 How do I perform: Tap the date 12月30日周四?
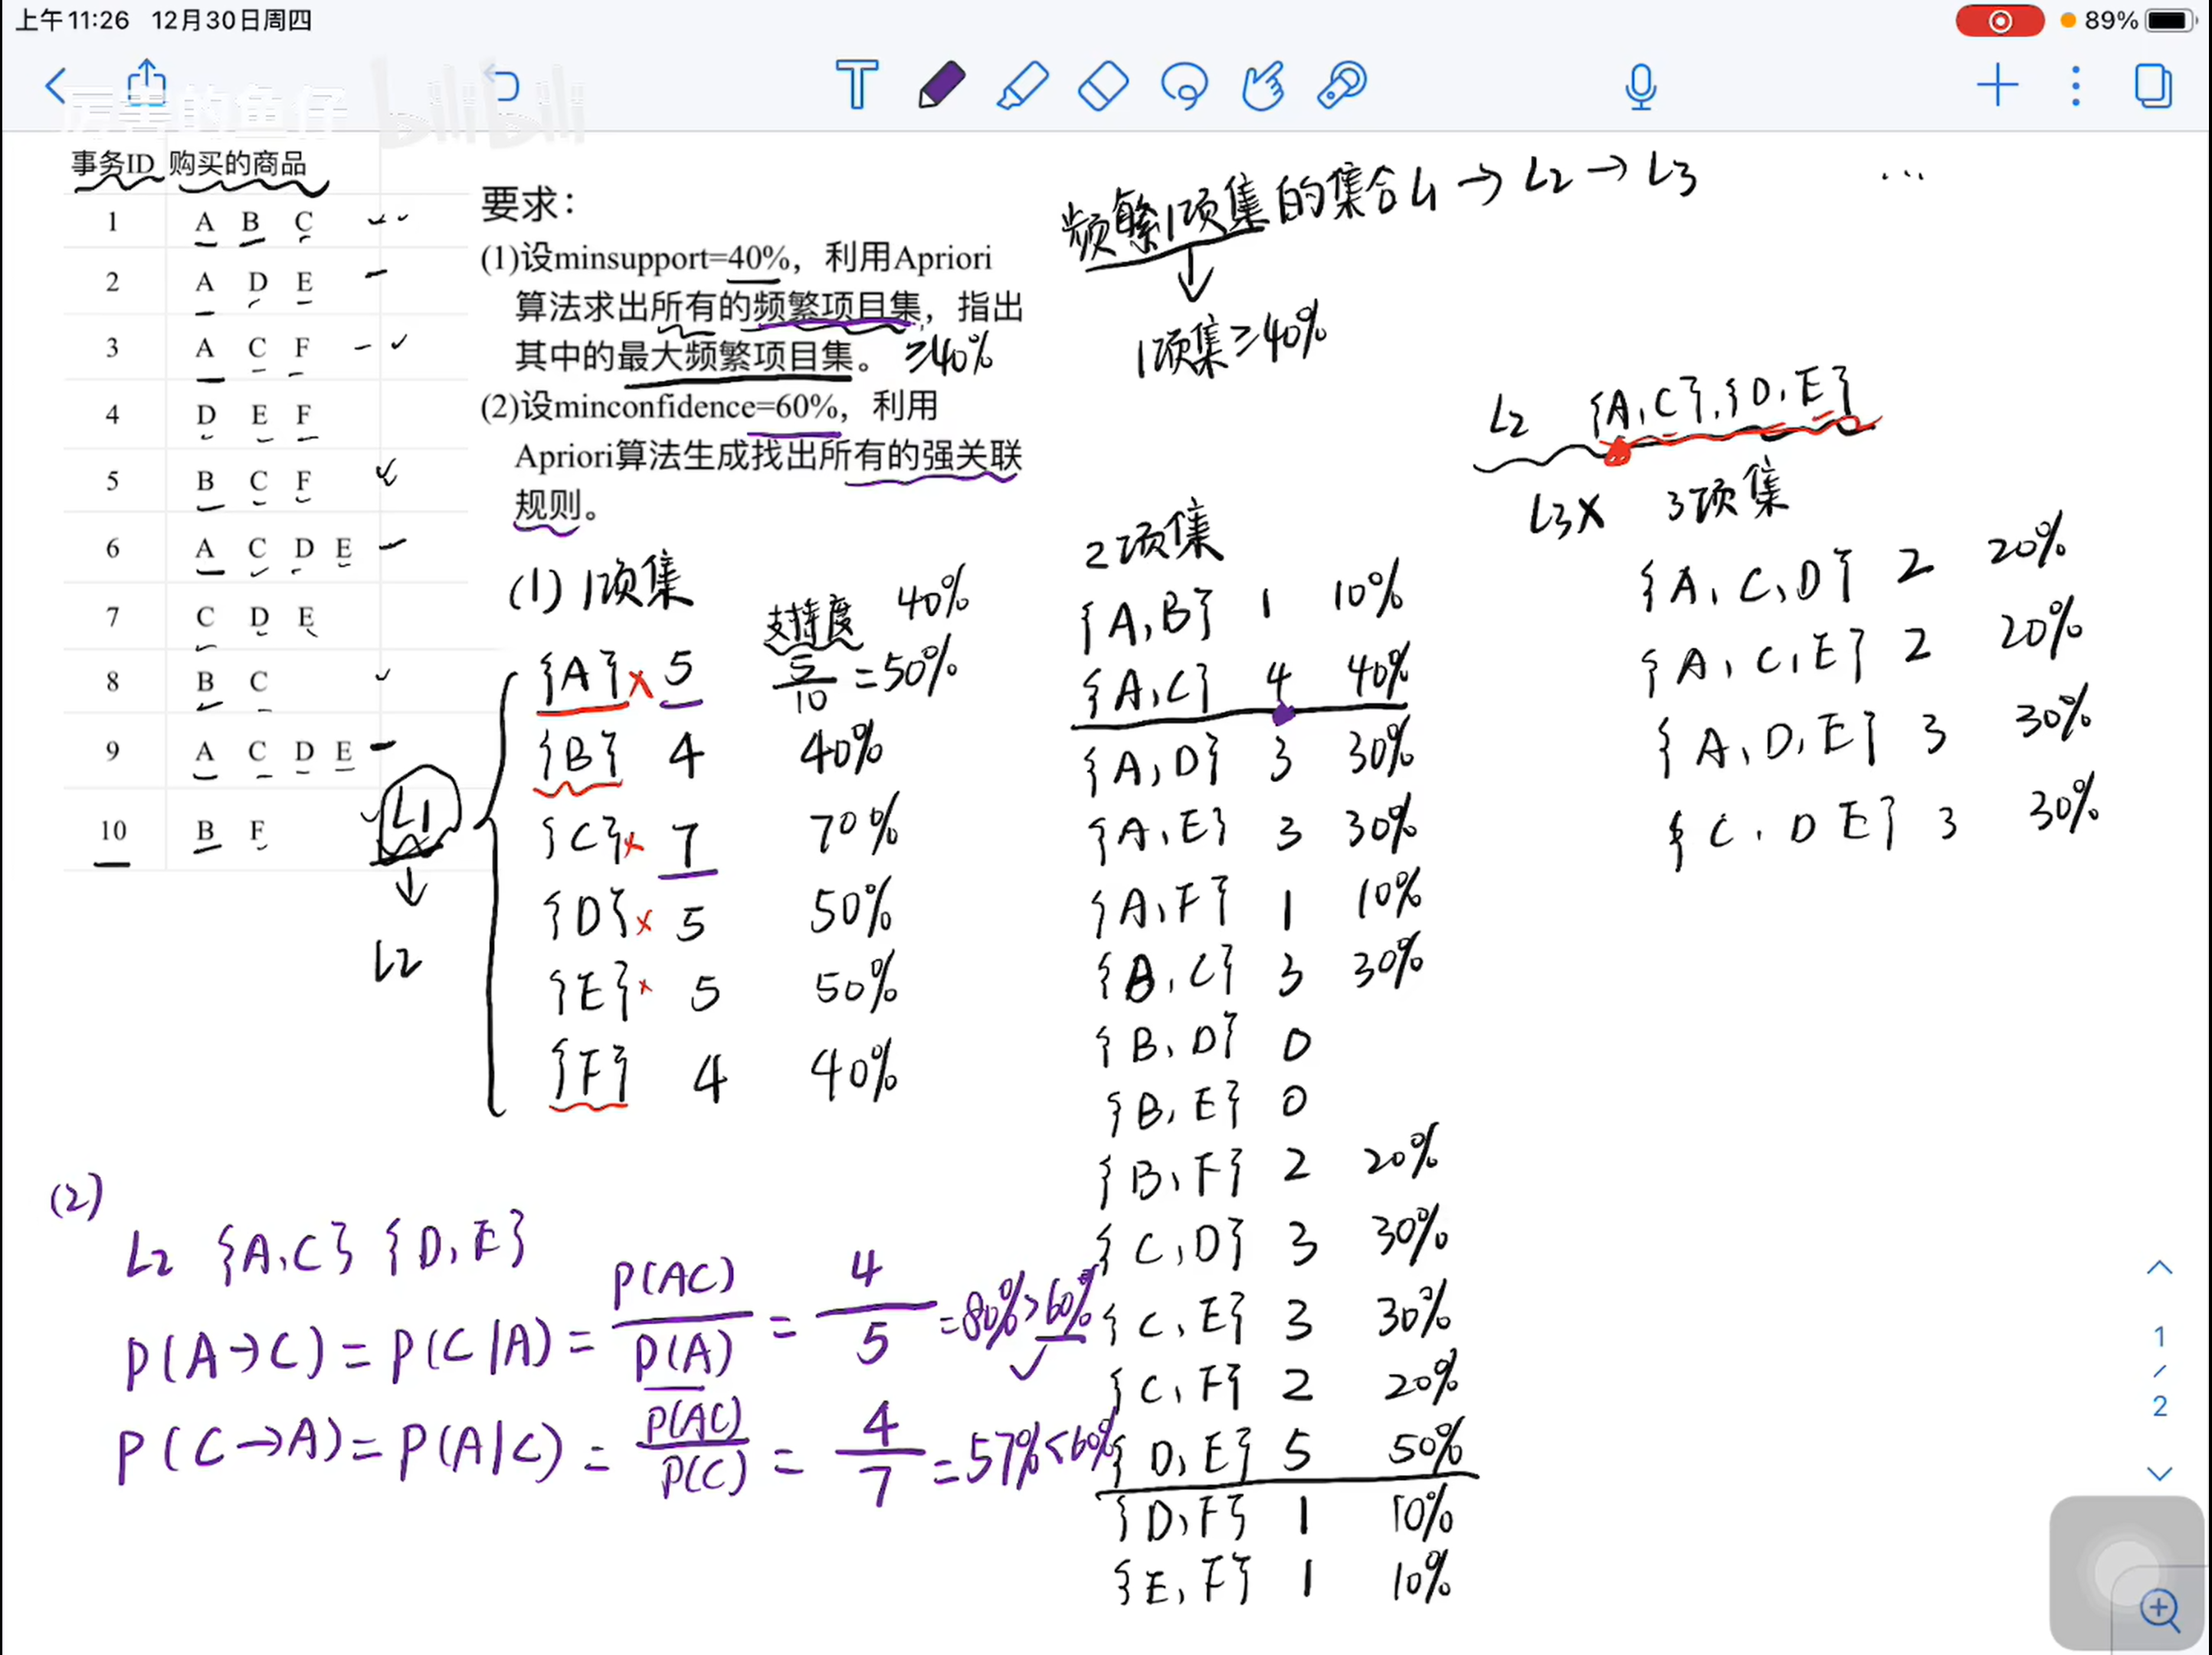[x=232, y=20]
